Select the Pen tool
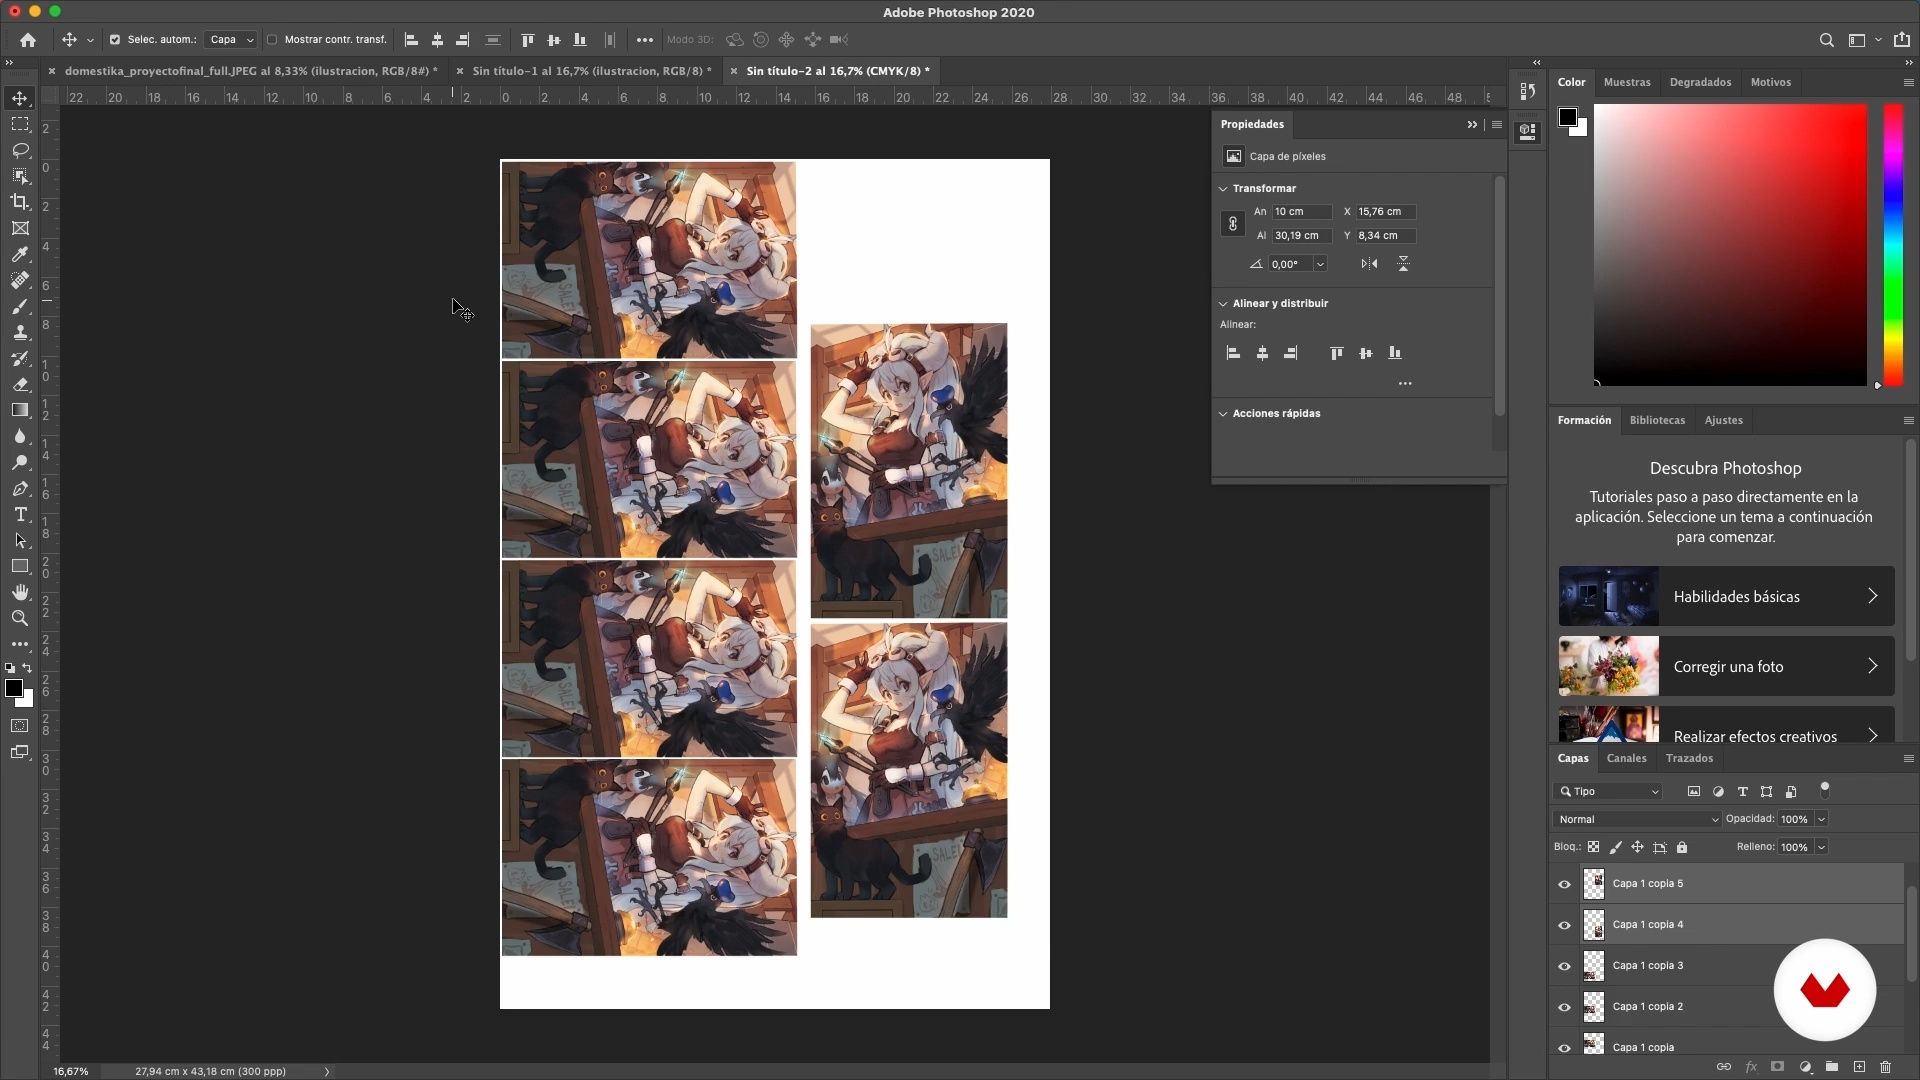This screenshot has width=1920, height=1080. click(x=20, y=488)
